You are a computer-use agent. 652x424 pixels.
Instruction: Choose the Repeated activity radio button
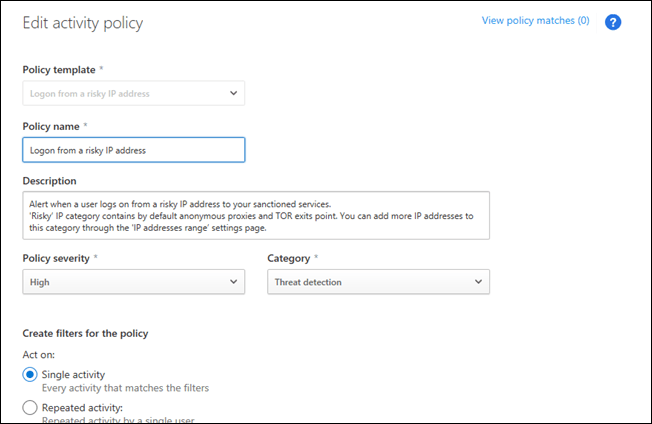pyautogui.click(x=30, y=408)
